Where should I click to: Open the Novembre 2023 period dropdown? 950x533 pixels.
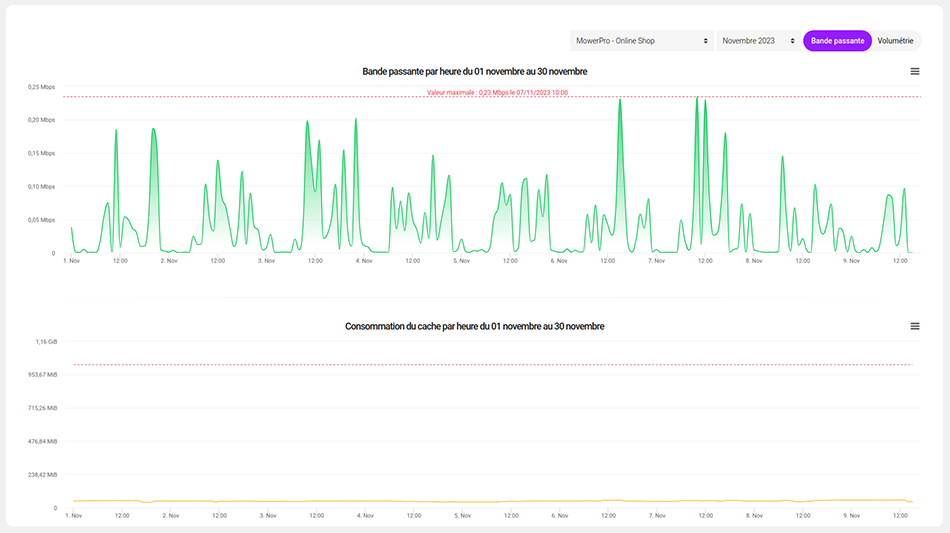(x=757, y=41)
